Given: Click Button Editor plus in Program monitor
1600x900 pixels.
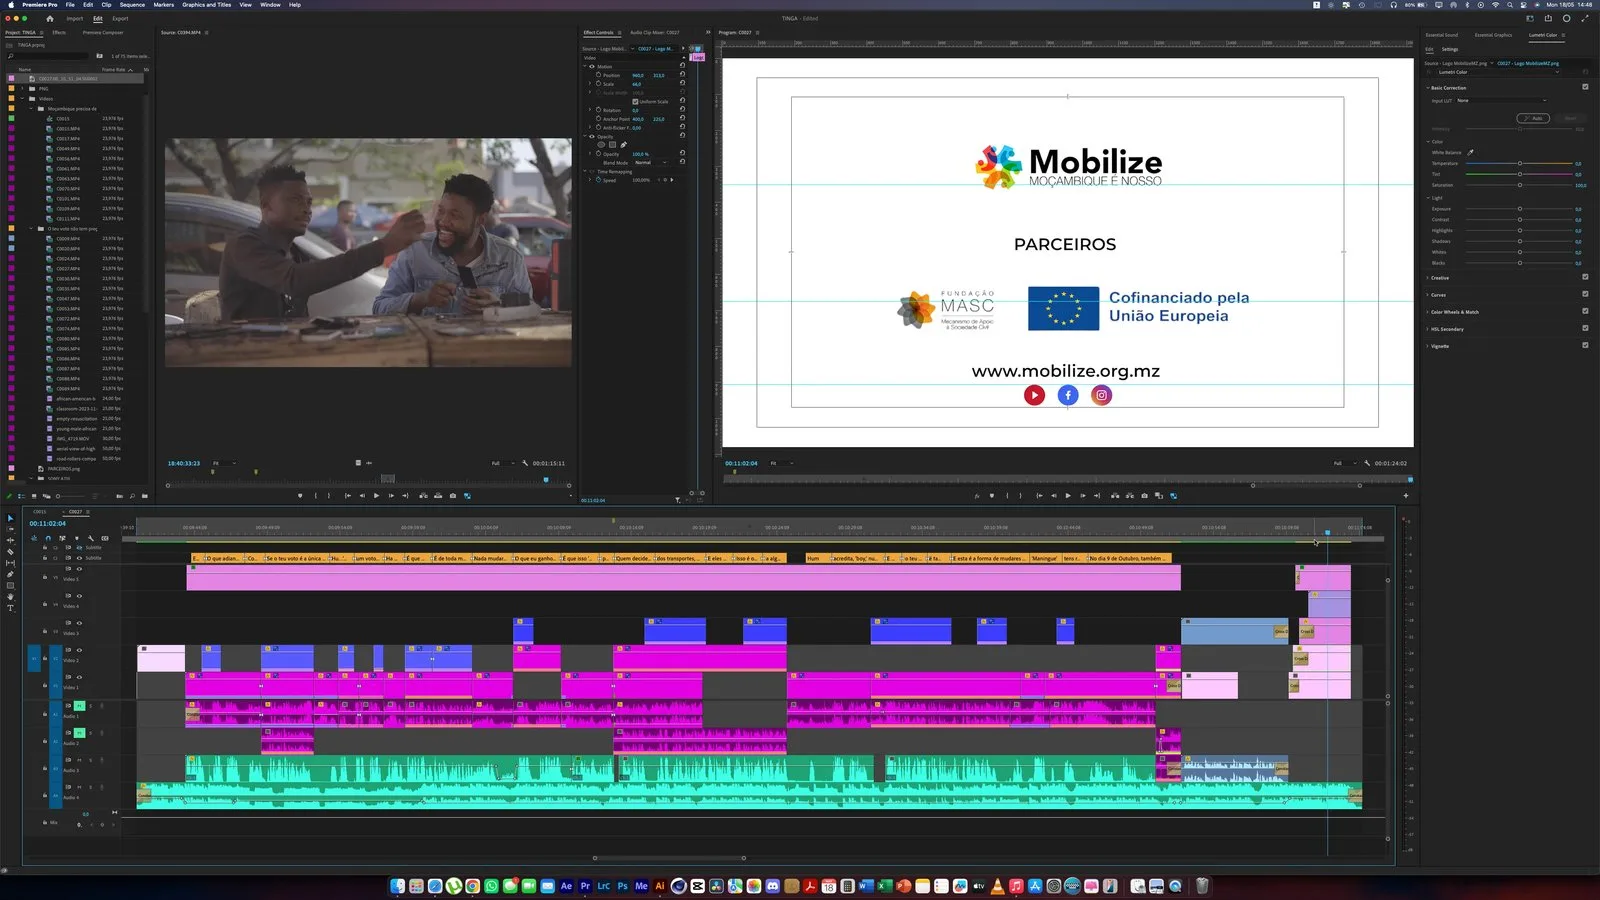Looking at the screenshot, I should click(x=1406, y=495).
